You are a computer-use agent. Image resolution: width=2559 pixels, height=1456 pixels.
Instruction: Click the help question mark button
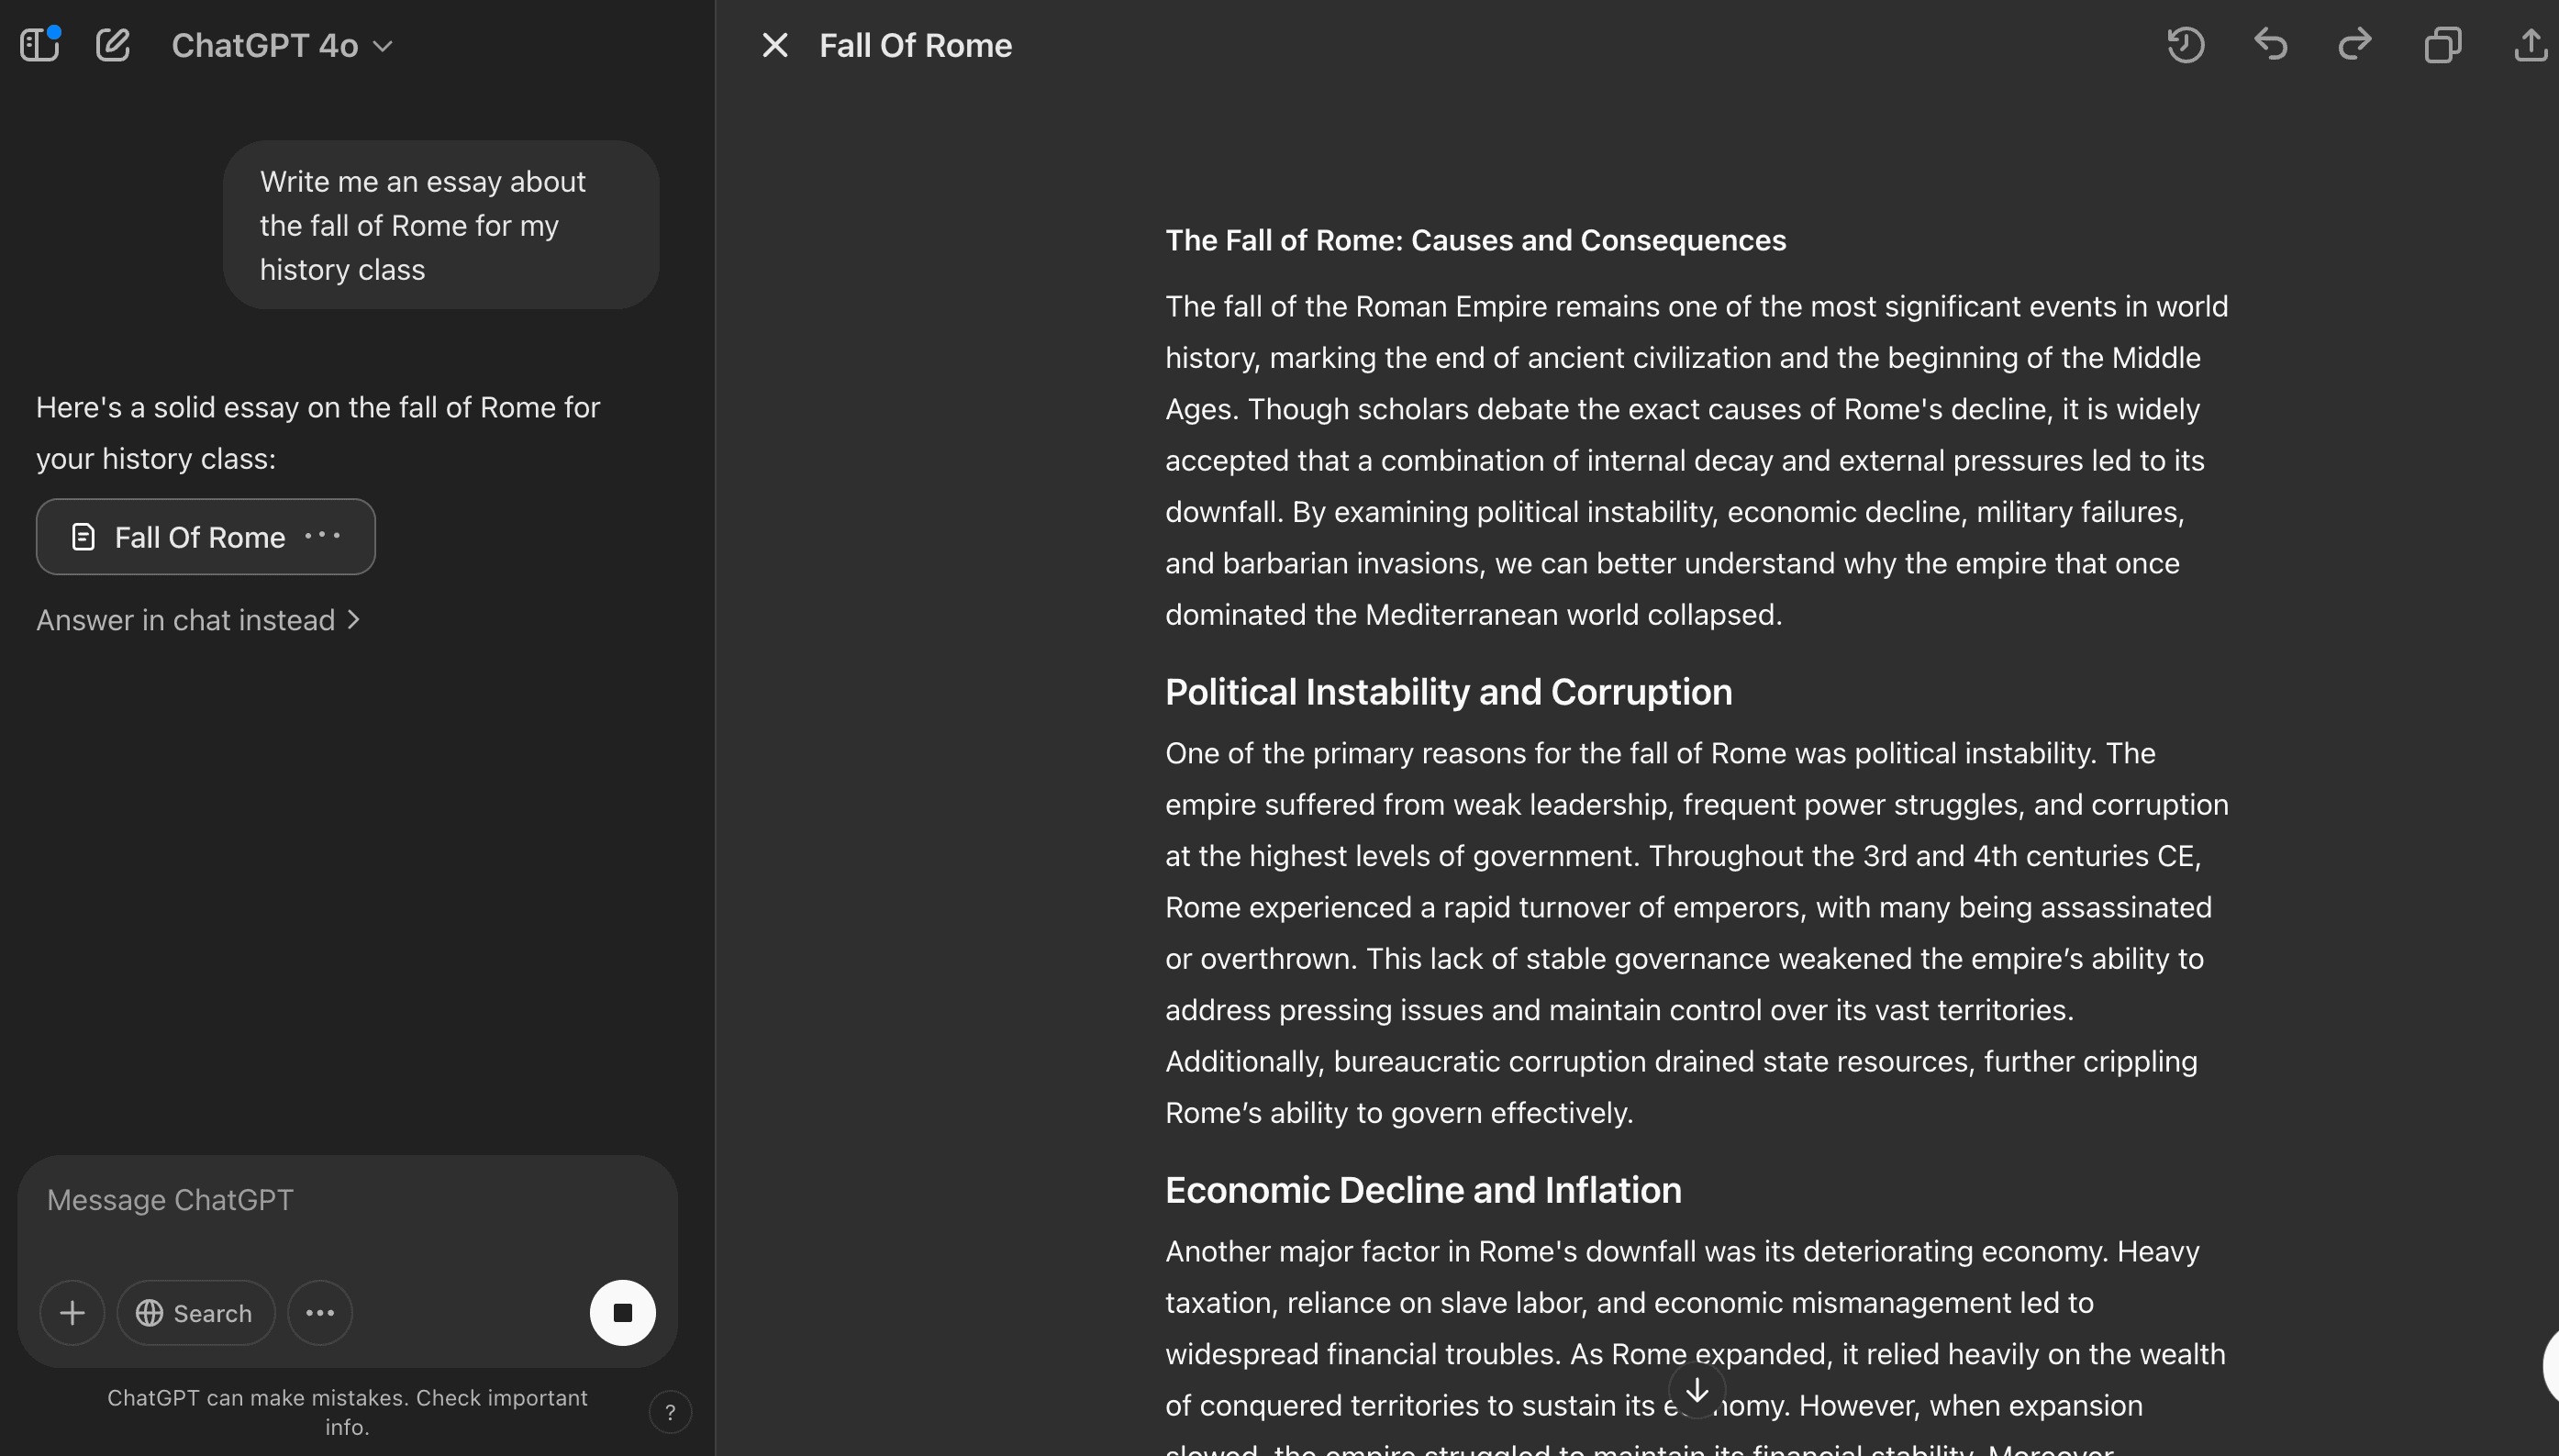(x=670, y=1412)
